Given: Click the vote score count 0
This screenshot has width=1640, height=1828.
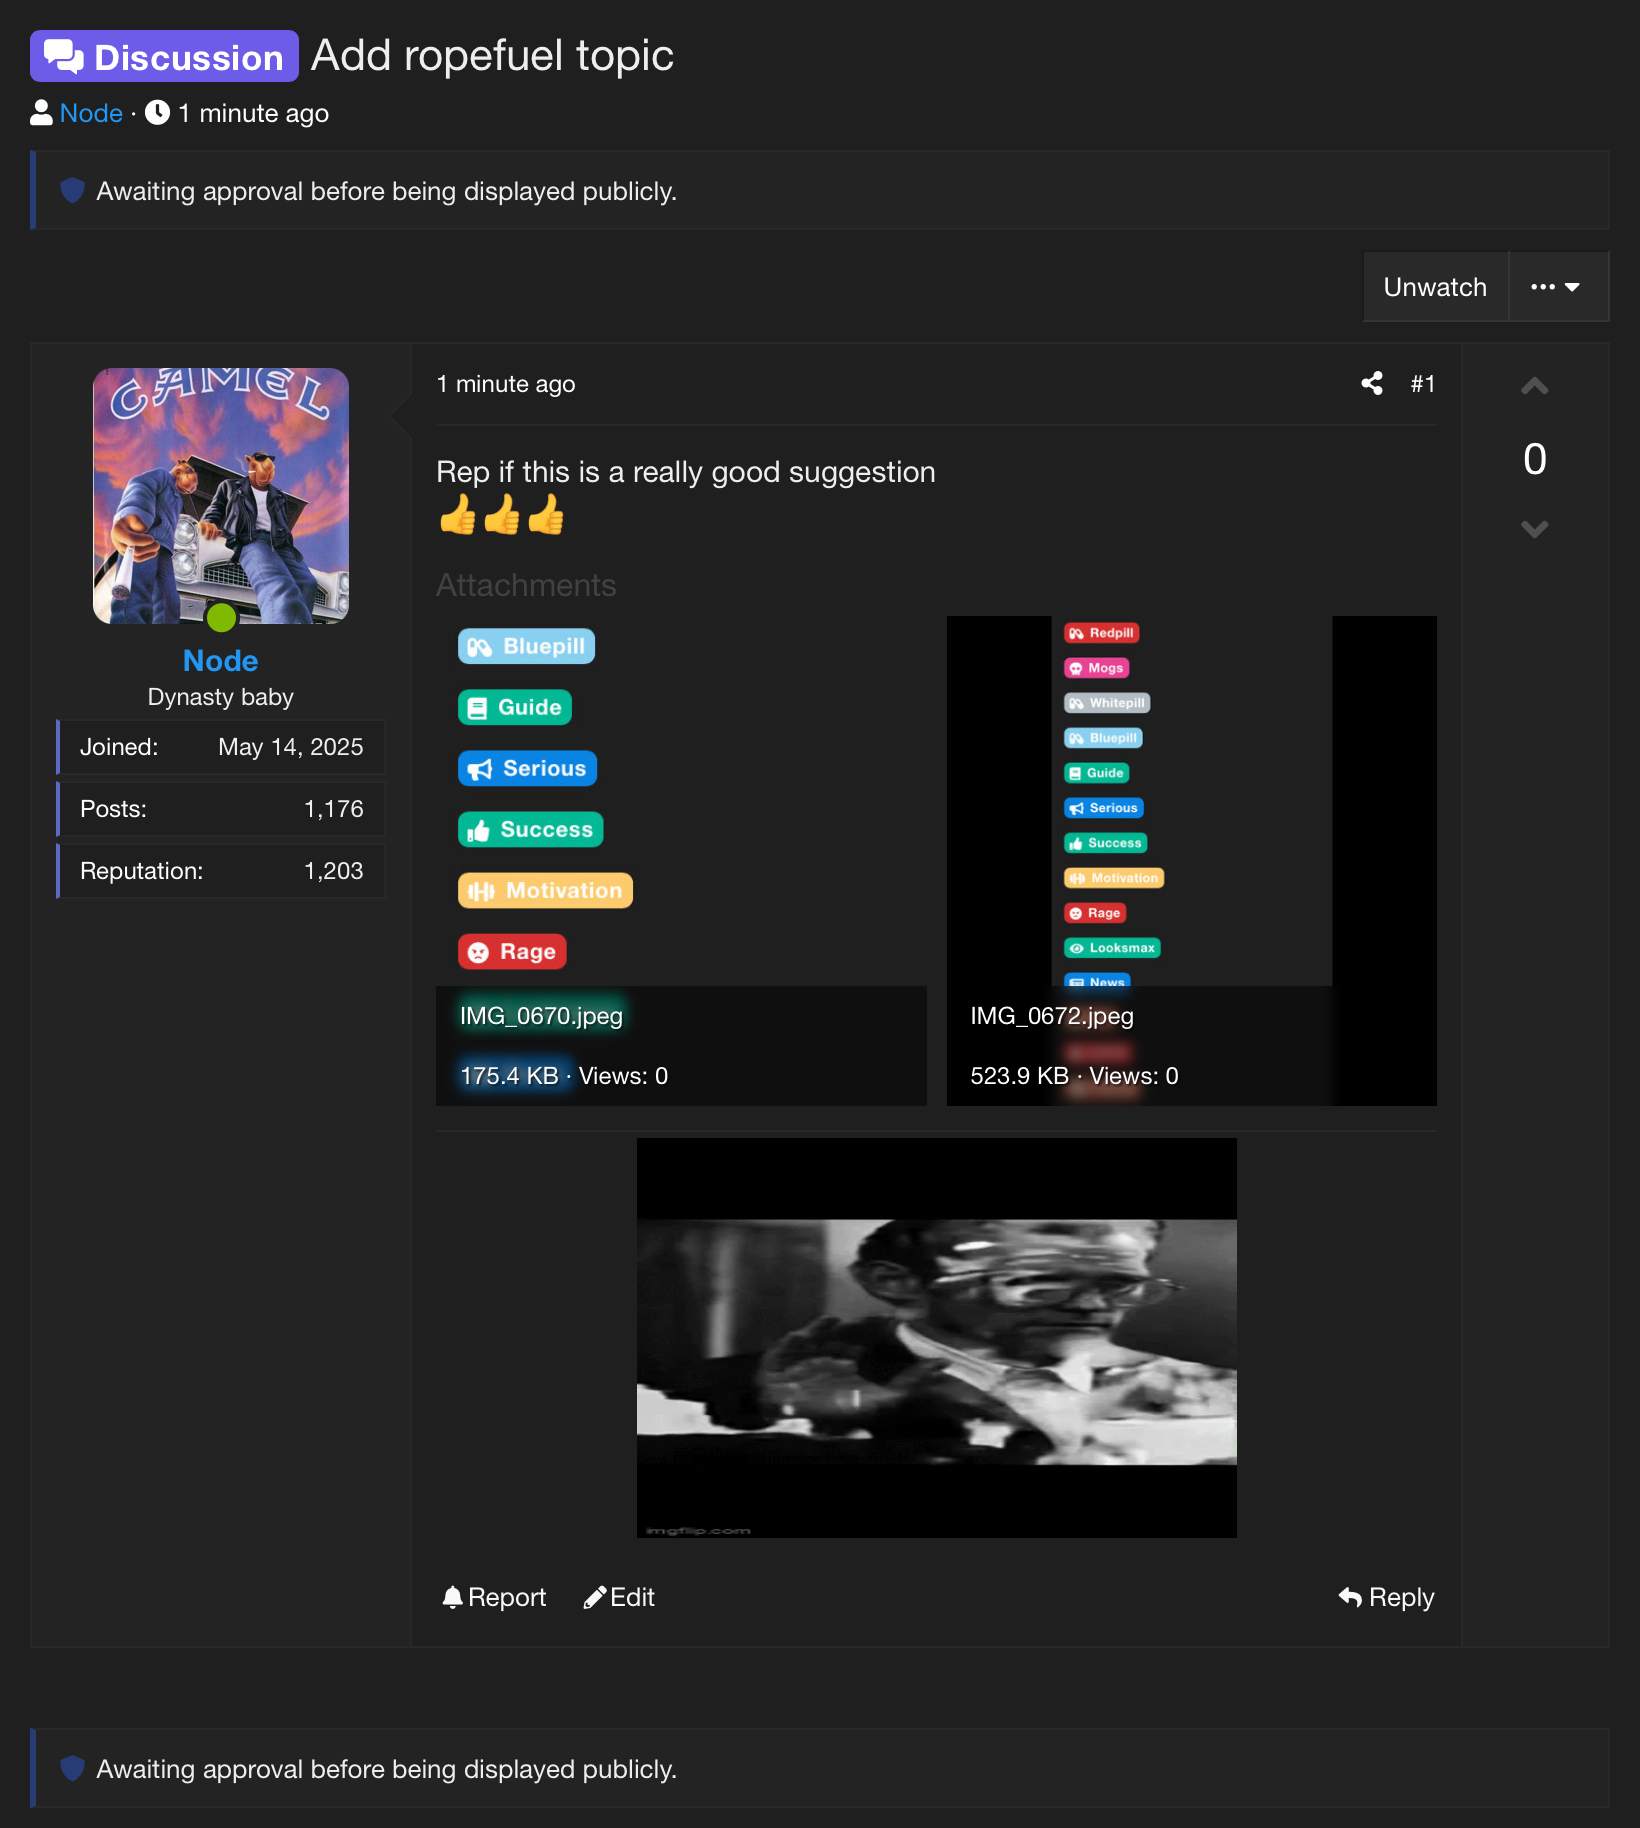Looking at the screenshot, I should point(1534,459).
